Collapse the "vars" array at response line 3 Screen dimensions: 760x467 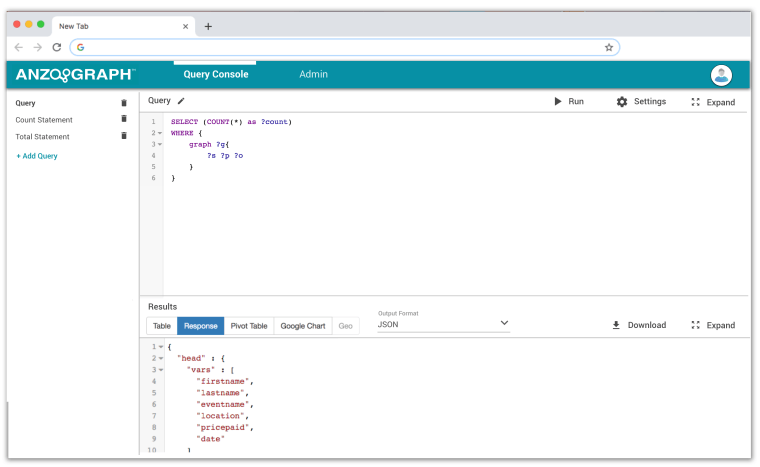tap(160, 370)
